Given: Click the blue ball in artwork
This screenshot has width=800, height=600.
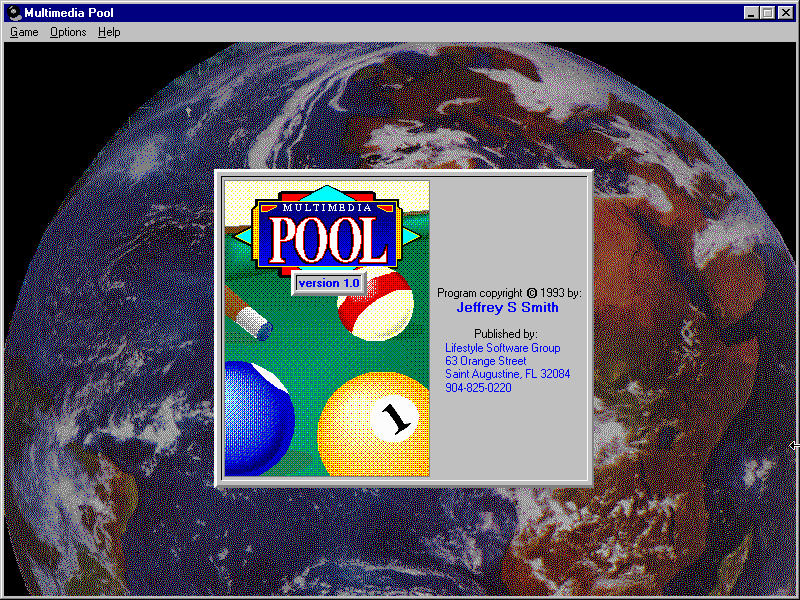Looking at the screenshot, I should [x=259, y=418].
